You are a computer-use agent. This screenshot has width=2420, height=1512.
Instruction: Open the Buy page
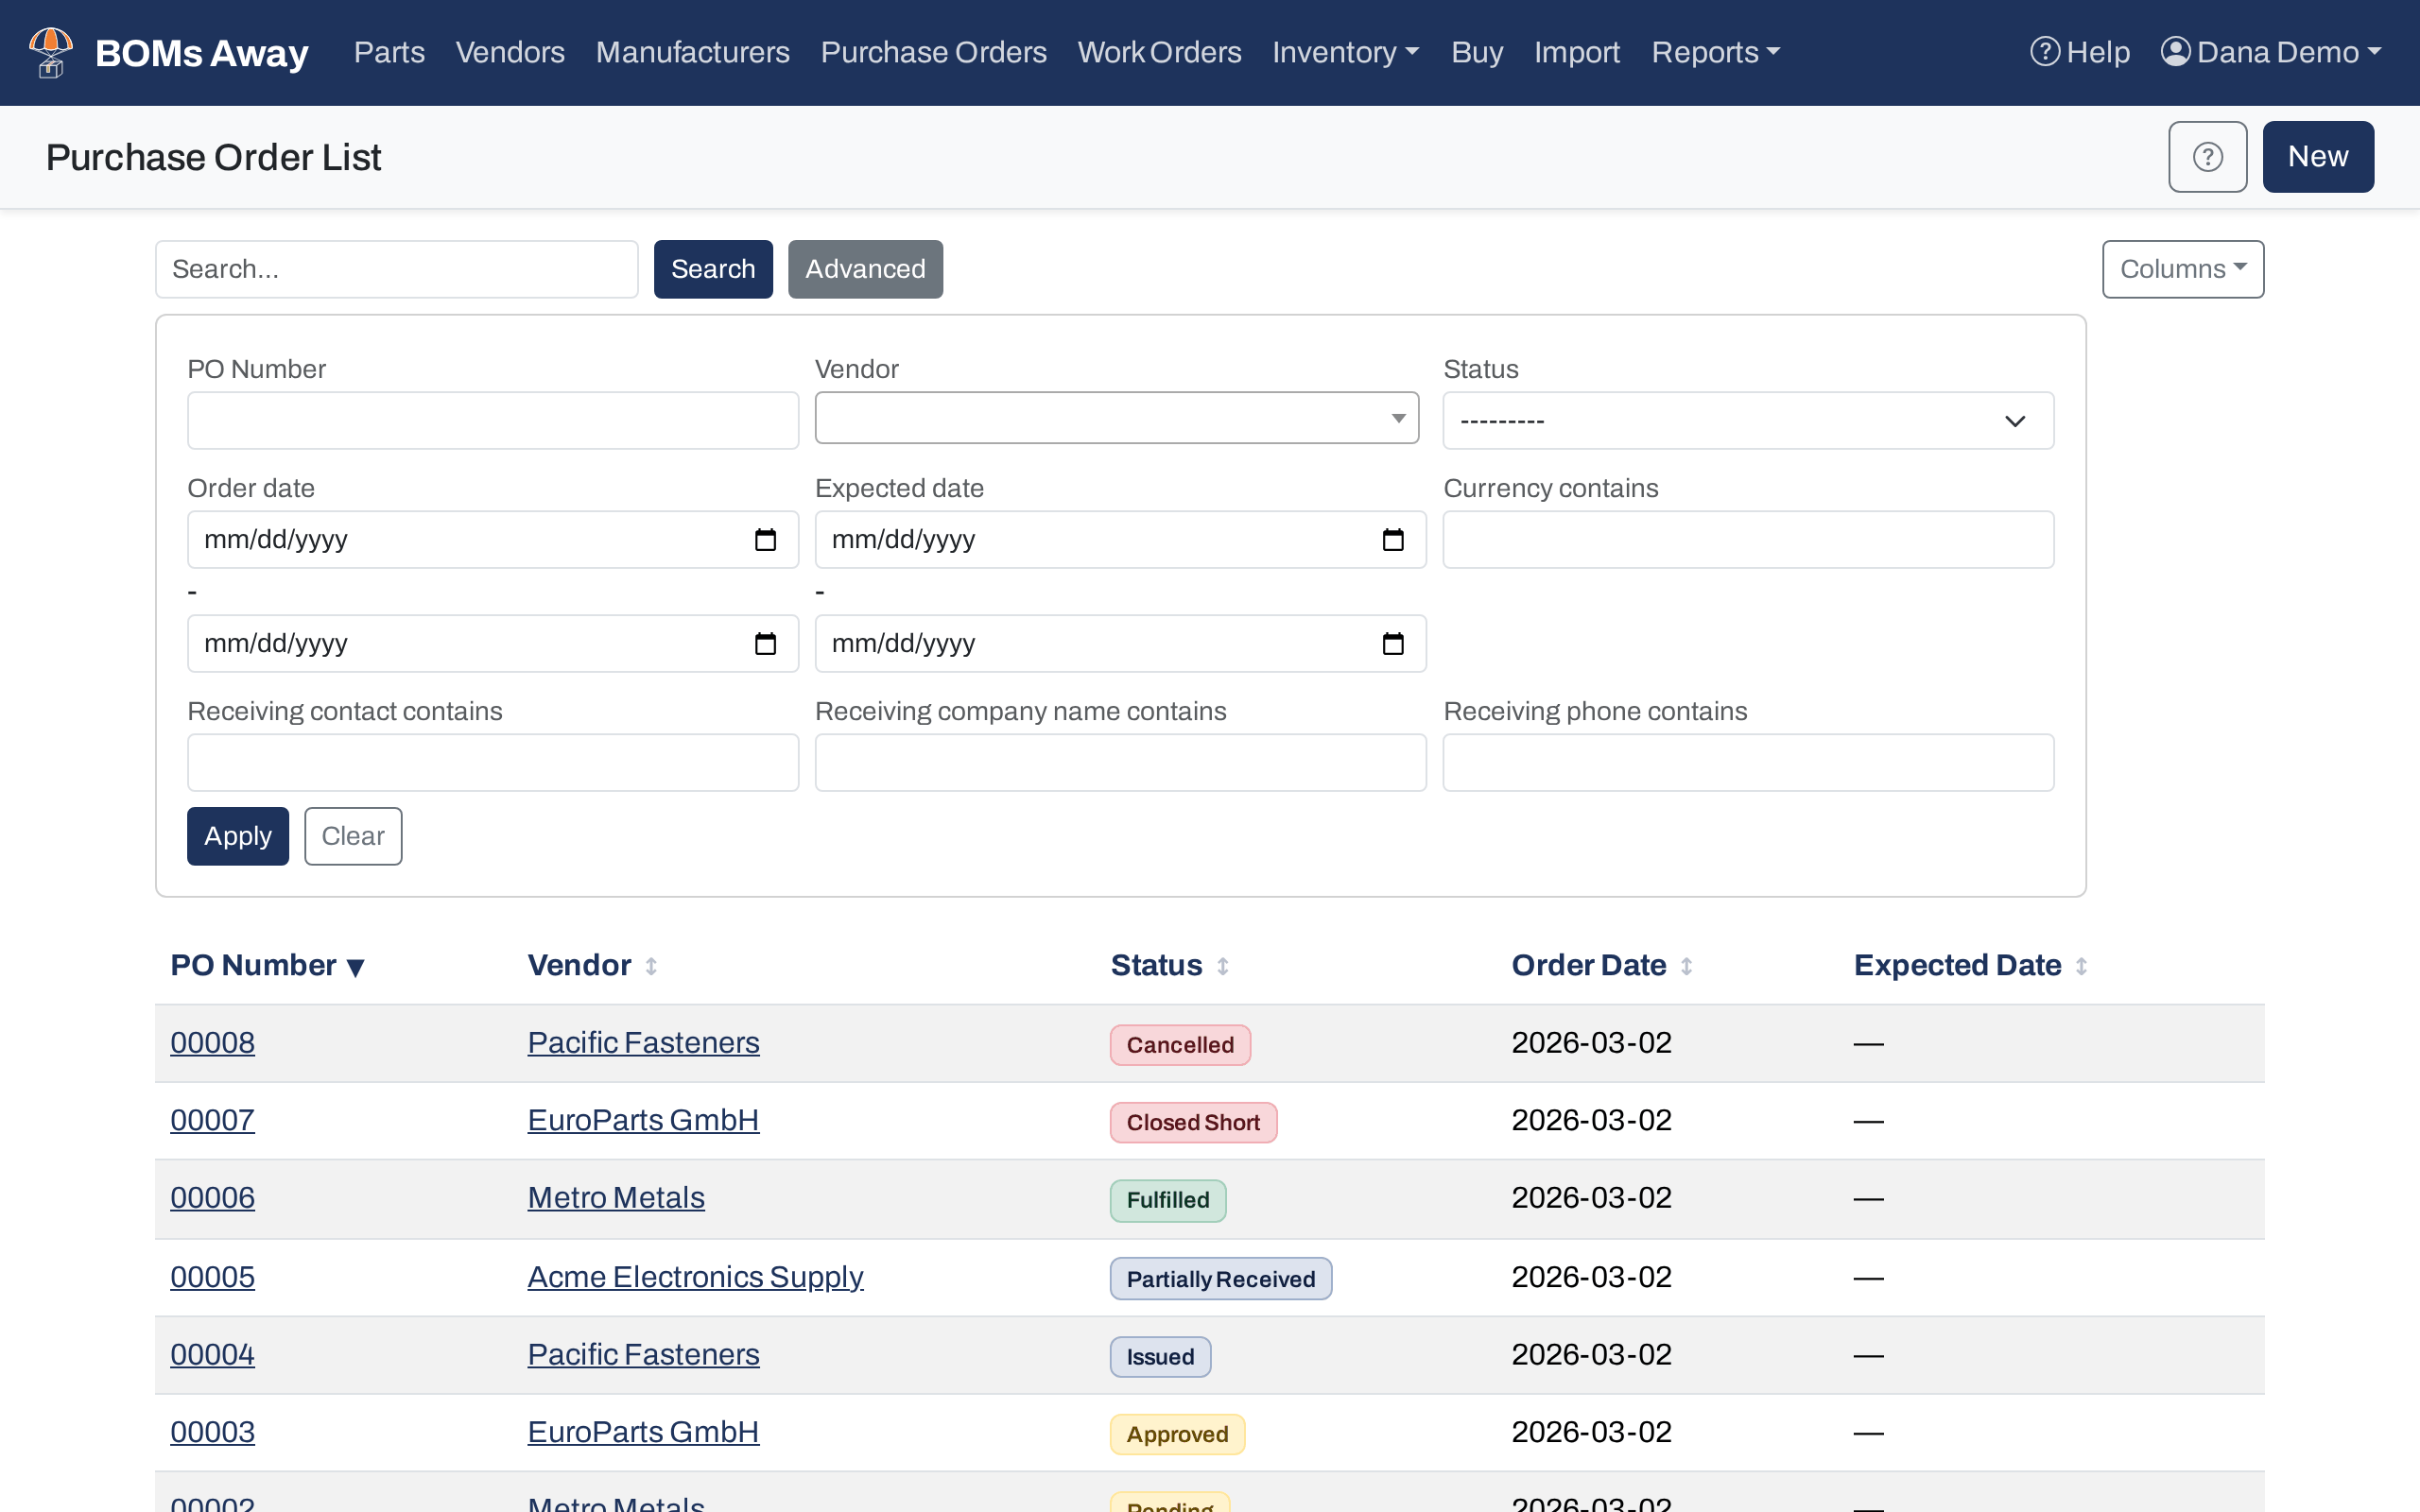tap(1476, 52)
